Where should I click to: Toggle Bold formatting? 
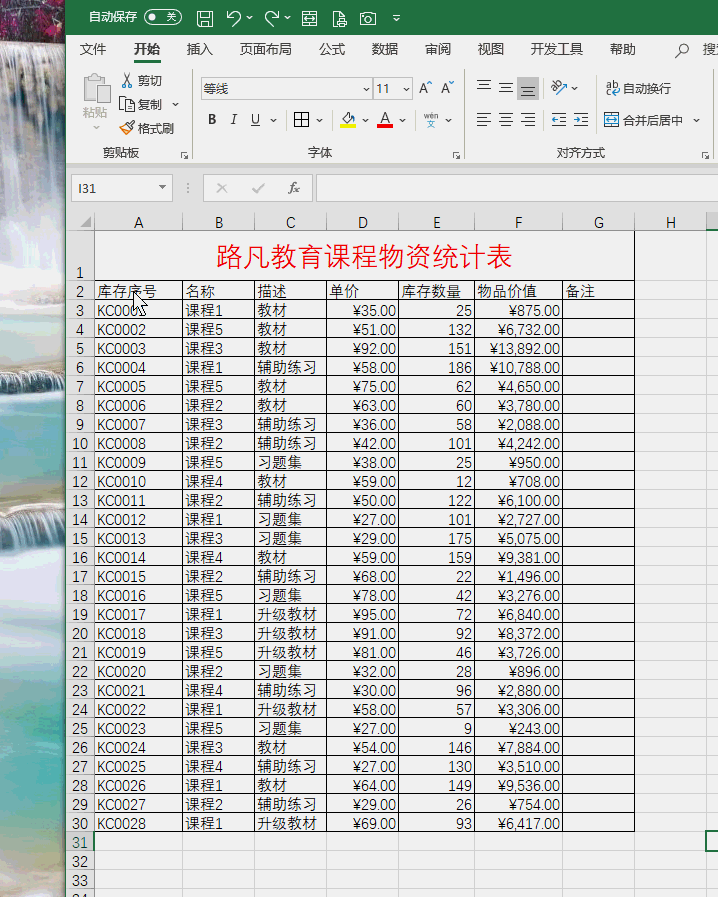coord(212,120)
